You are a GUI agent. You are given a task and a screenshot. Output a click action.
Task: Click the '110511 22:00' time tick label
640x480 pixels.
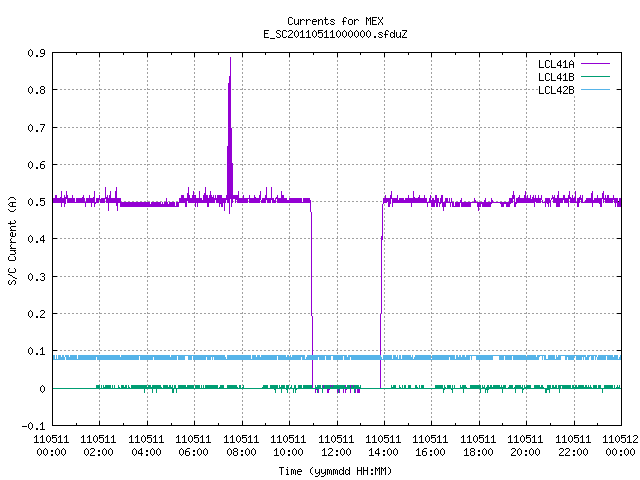click(573, 446)
